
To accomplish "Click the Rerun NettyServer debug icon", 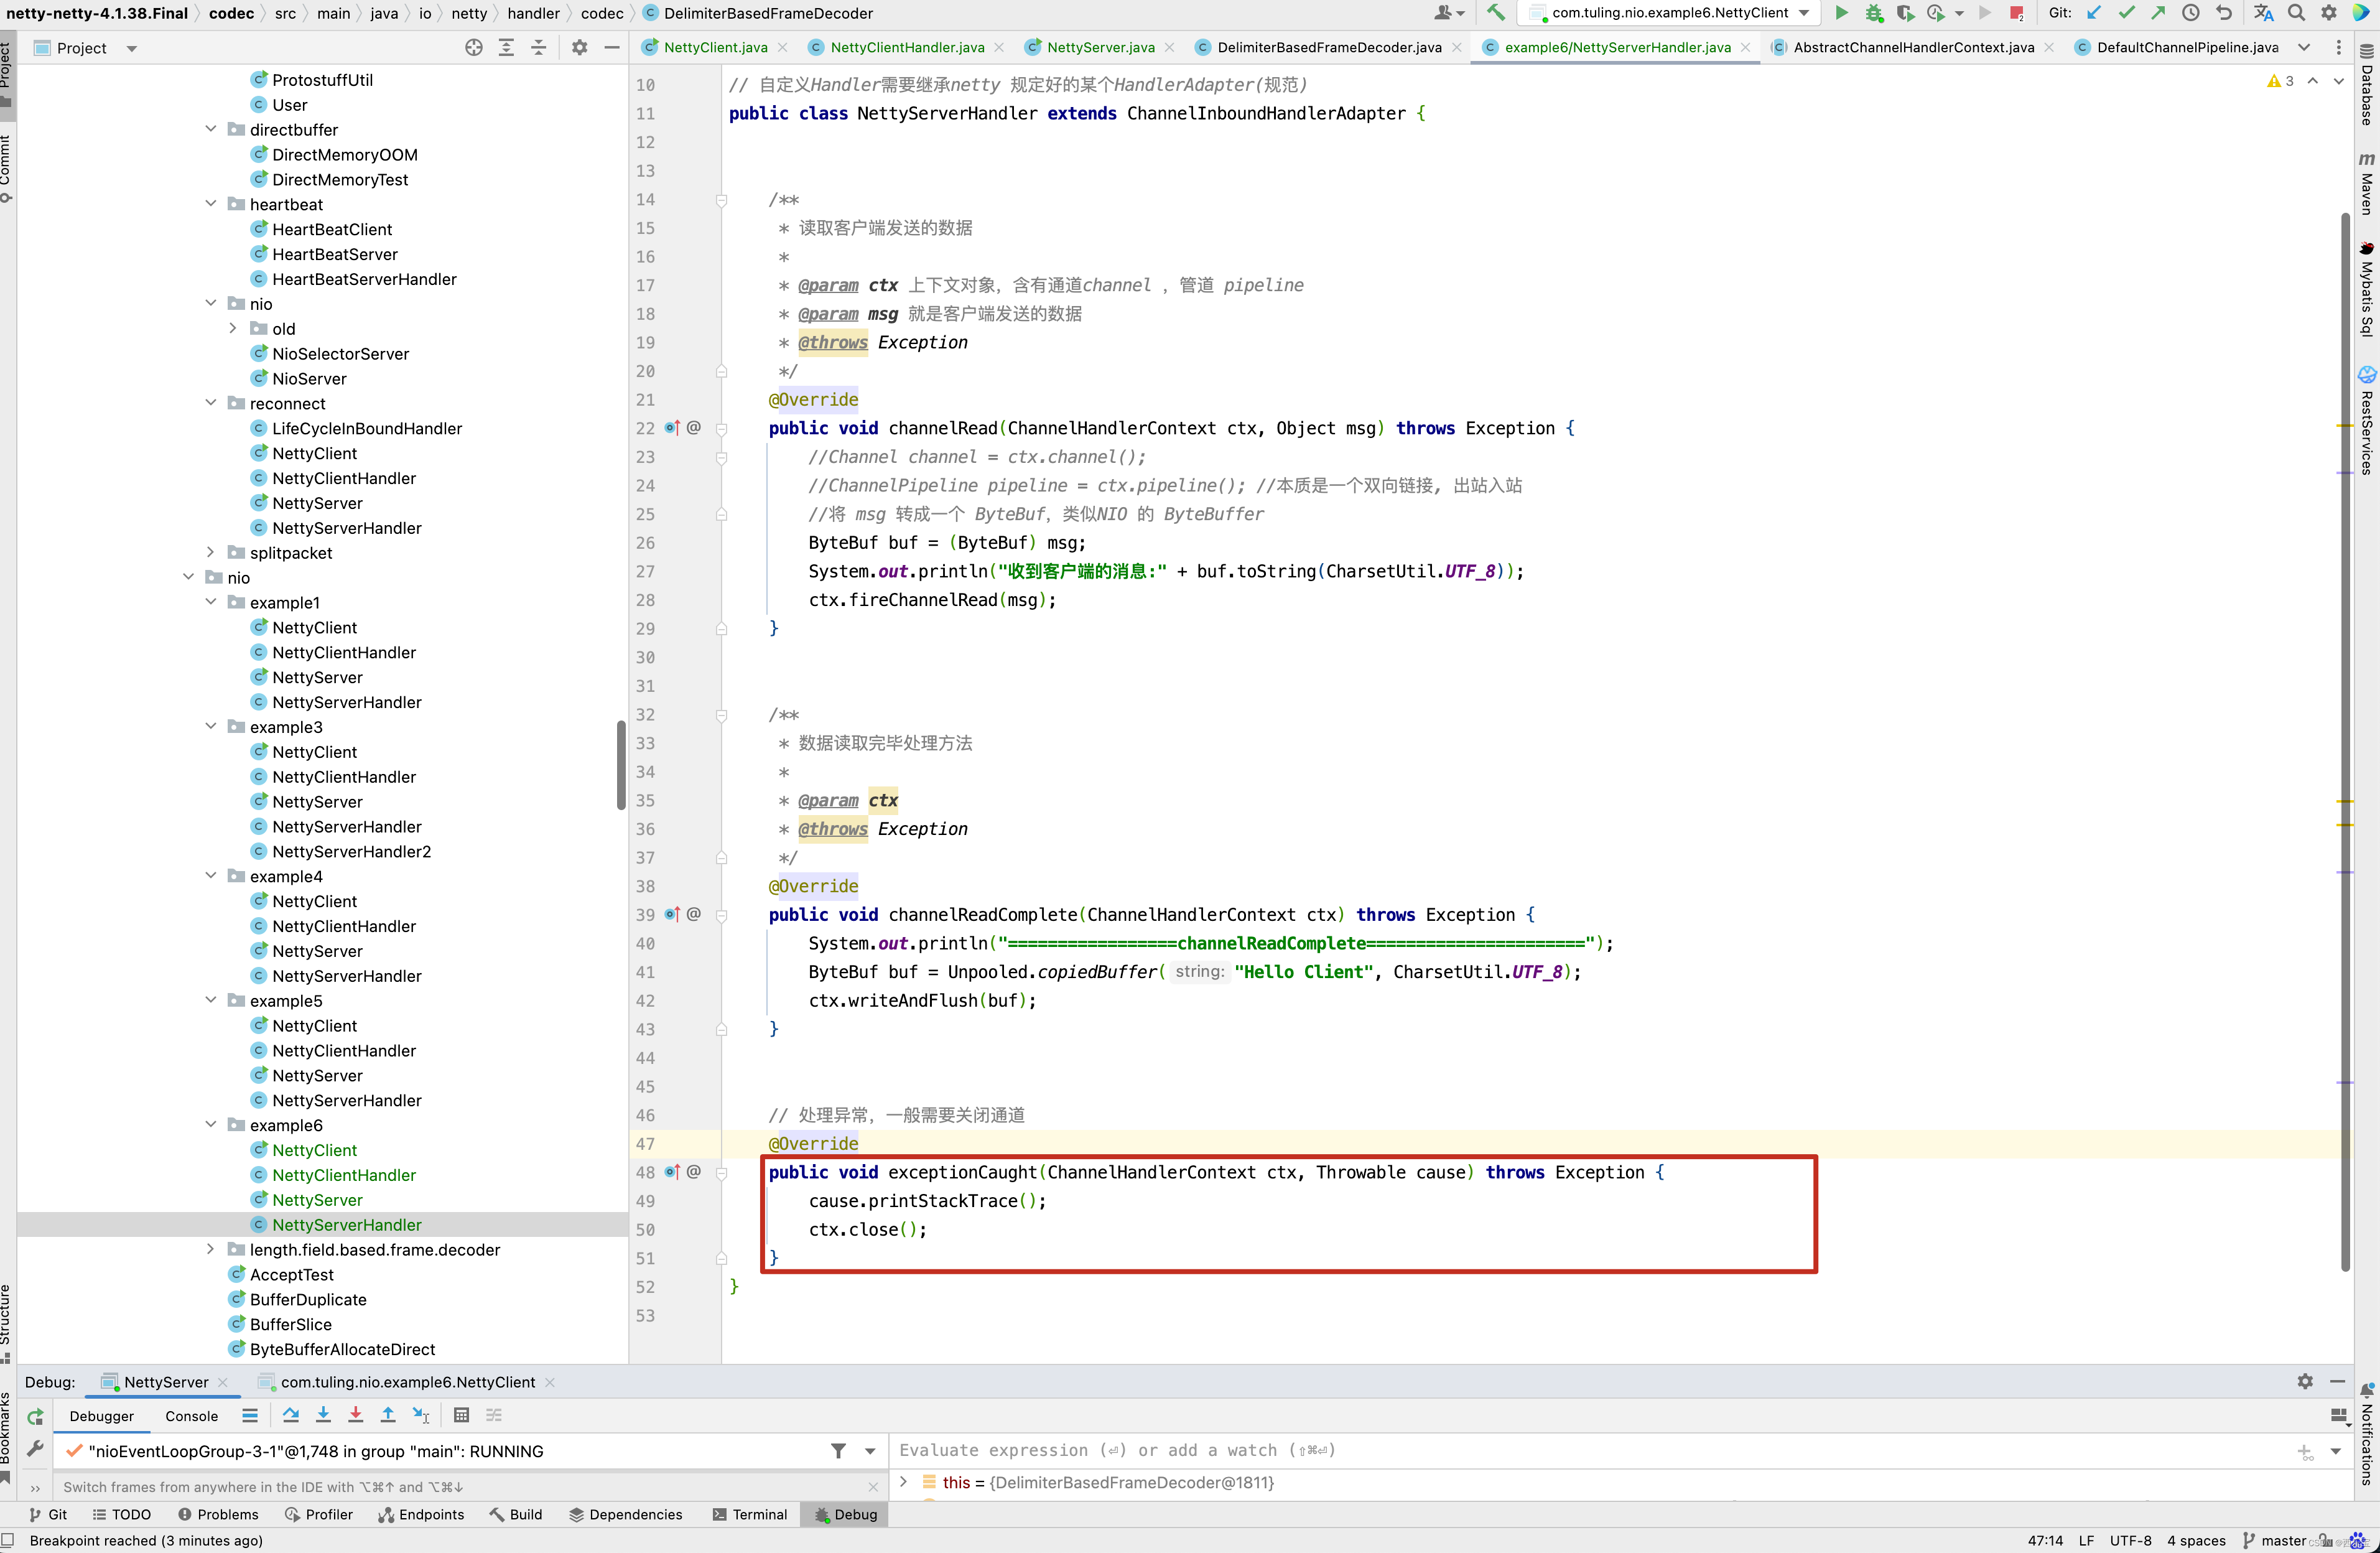I will [x=35, y=1416].
